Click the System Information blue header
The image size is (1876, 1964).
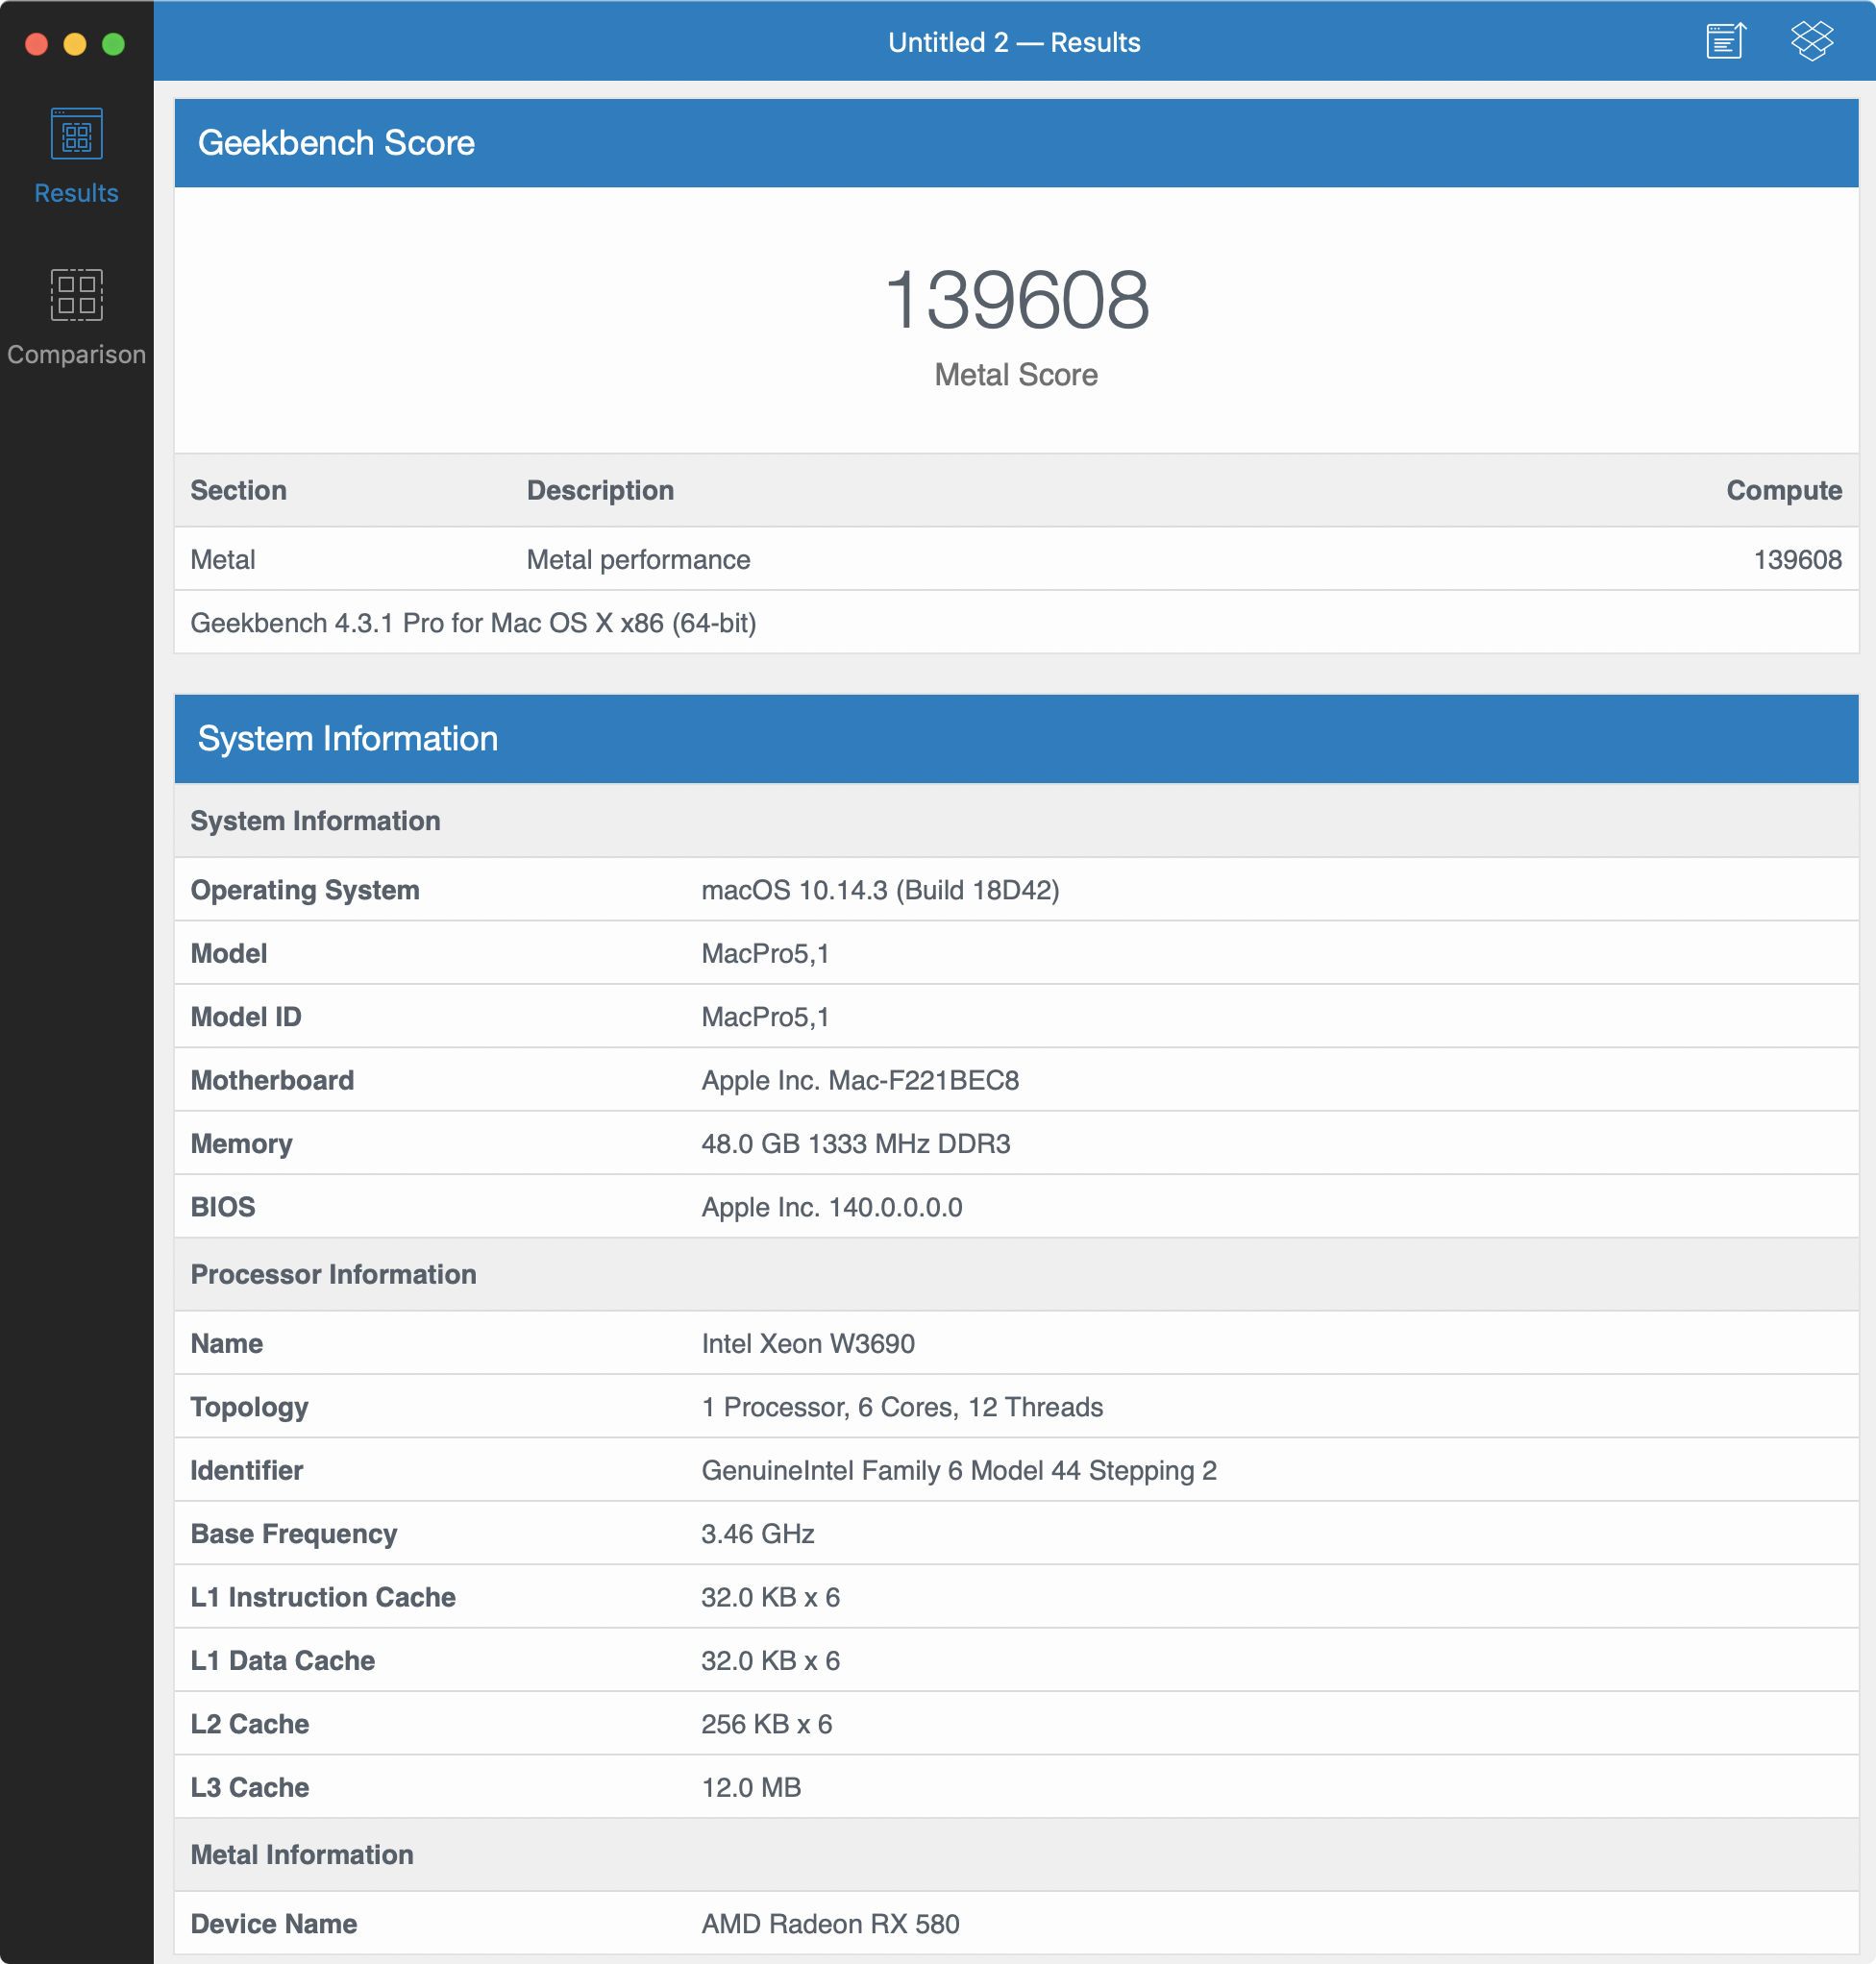[347, 739]
